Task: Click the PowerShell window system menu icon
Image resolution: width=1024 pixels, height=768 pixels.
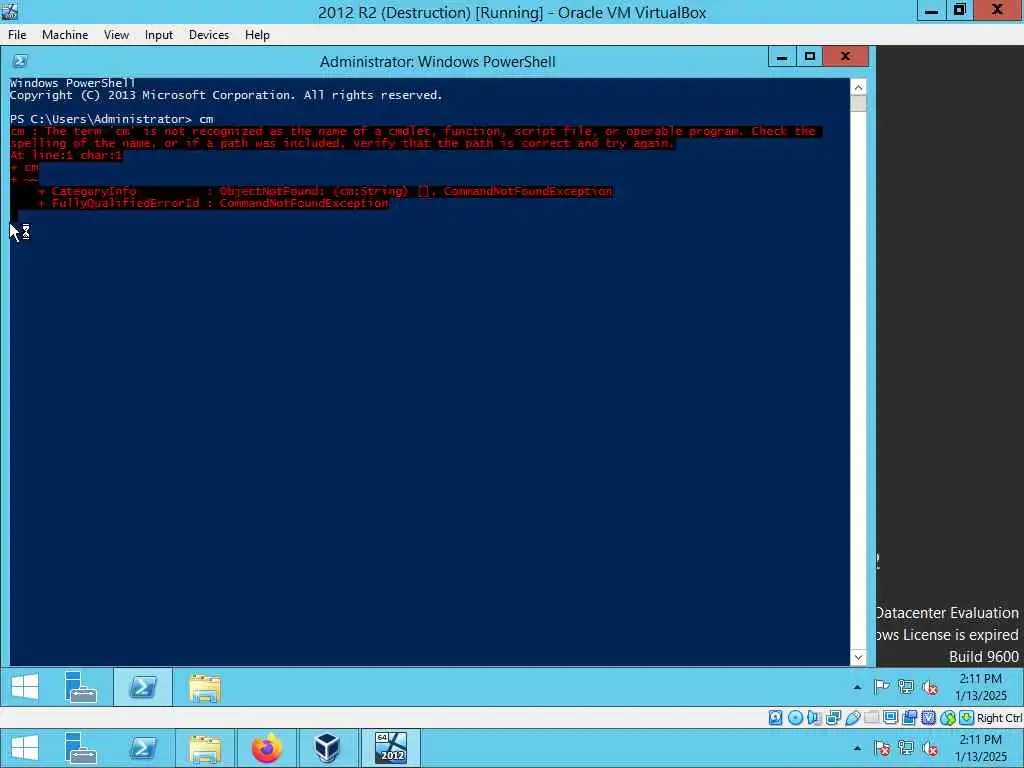Action: click(x=20, y=61)
